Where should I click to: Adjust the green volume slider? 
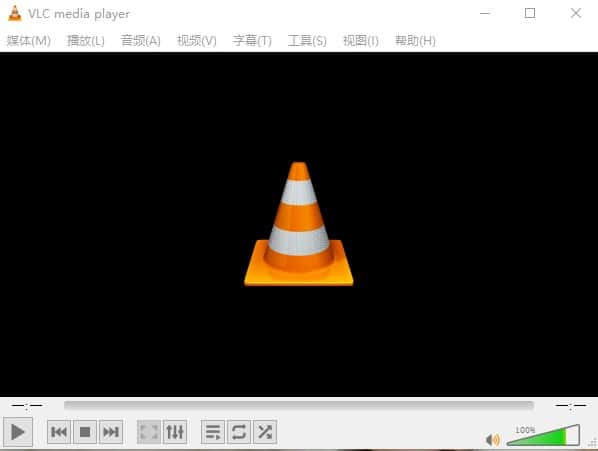[x=543, y=435]
